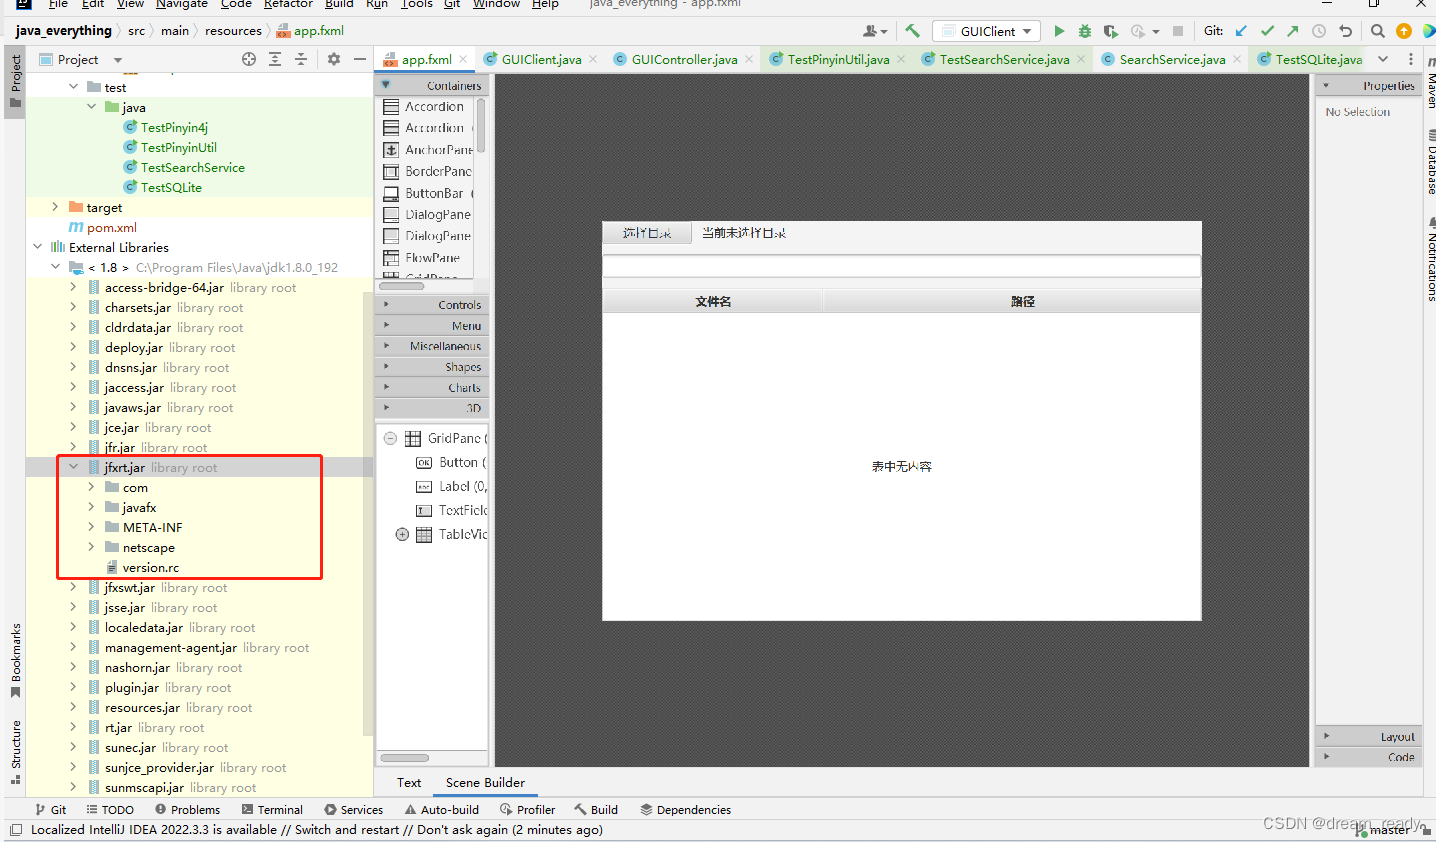This screenshot has height=842, width=1436.
Task: Push commits with the Git push arrow
Action: point(1293,31)
